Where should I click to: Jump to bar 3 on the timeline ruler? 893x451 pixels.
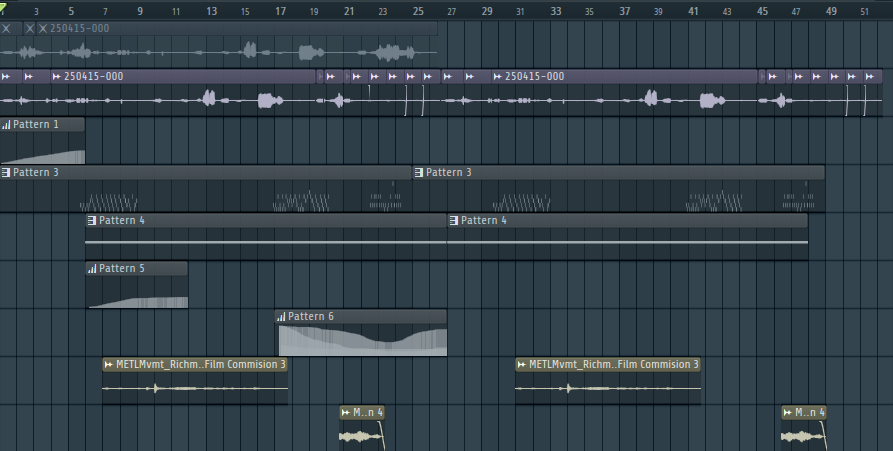(x=36, y=11)
